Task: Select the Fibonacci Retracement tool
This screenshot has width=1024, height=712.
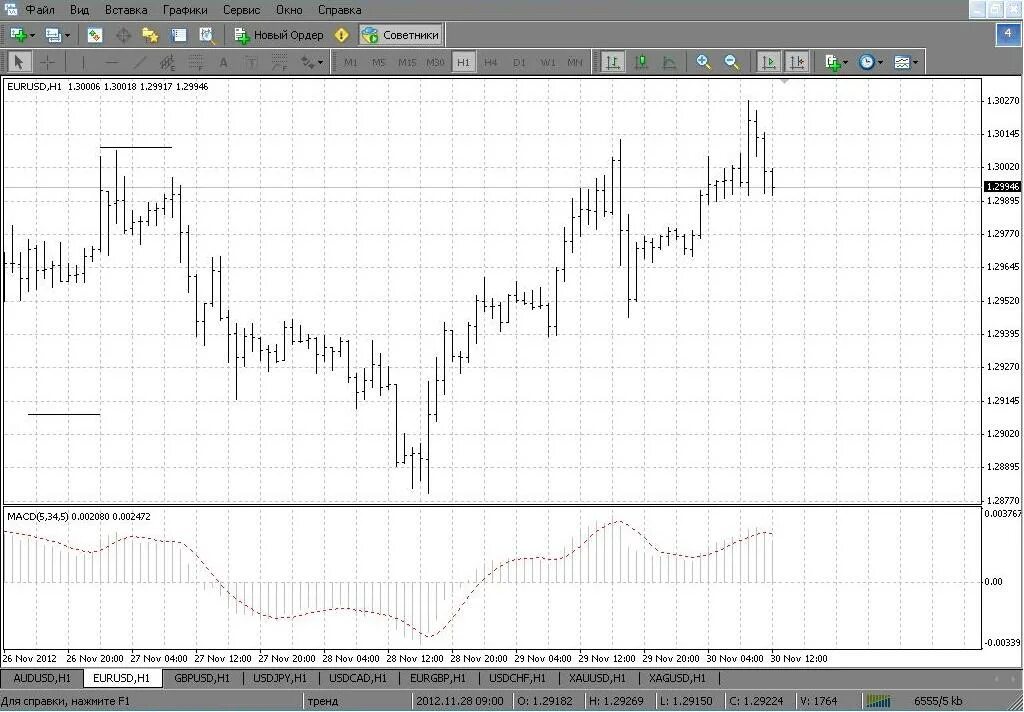Action: [196, 63]
